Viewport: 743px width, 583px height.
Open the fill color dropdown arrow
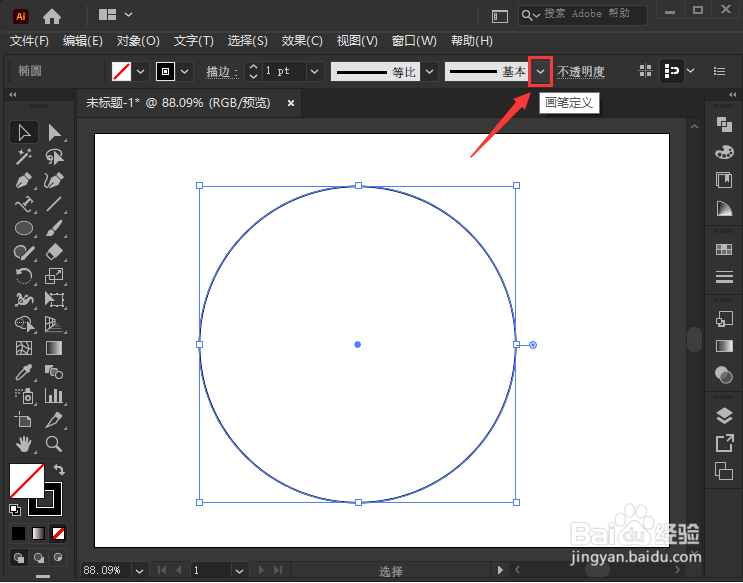pos(140,72)
